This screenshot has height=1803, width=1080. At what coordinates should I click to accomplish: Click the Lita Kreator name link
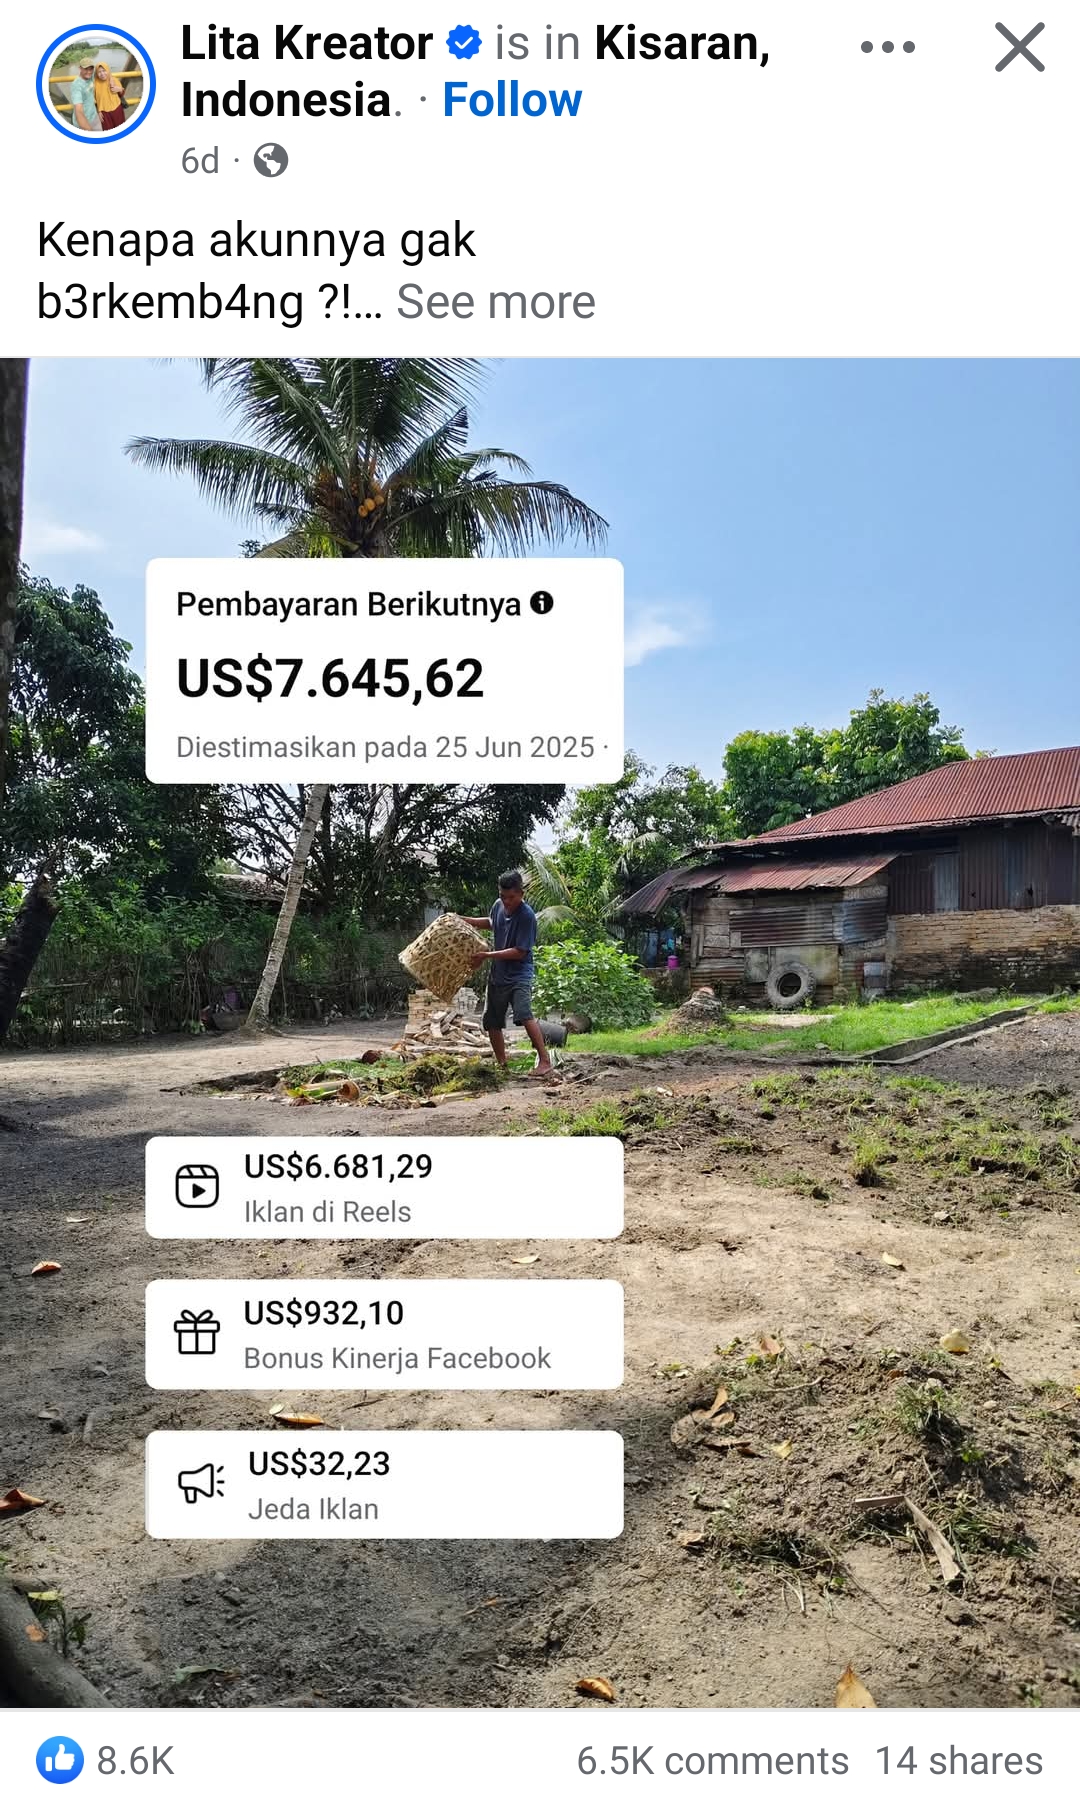pos(307,43)
